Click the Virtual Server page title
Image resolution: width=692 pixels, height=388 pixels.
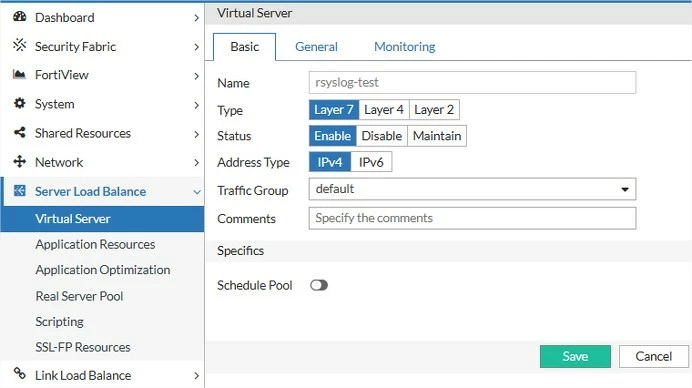pos(255,13)
